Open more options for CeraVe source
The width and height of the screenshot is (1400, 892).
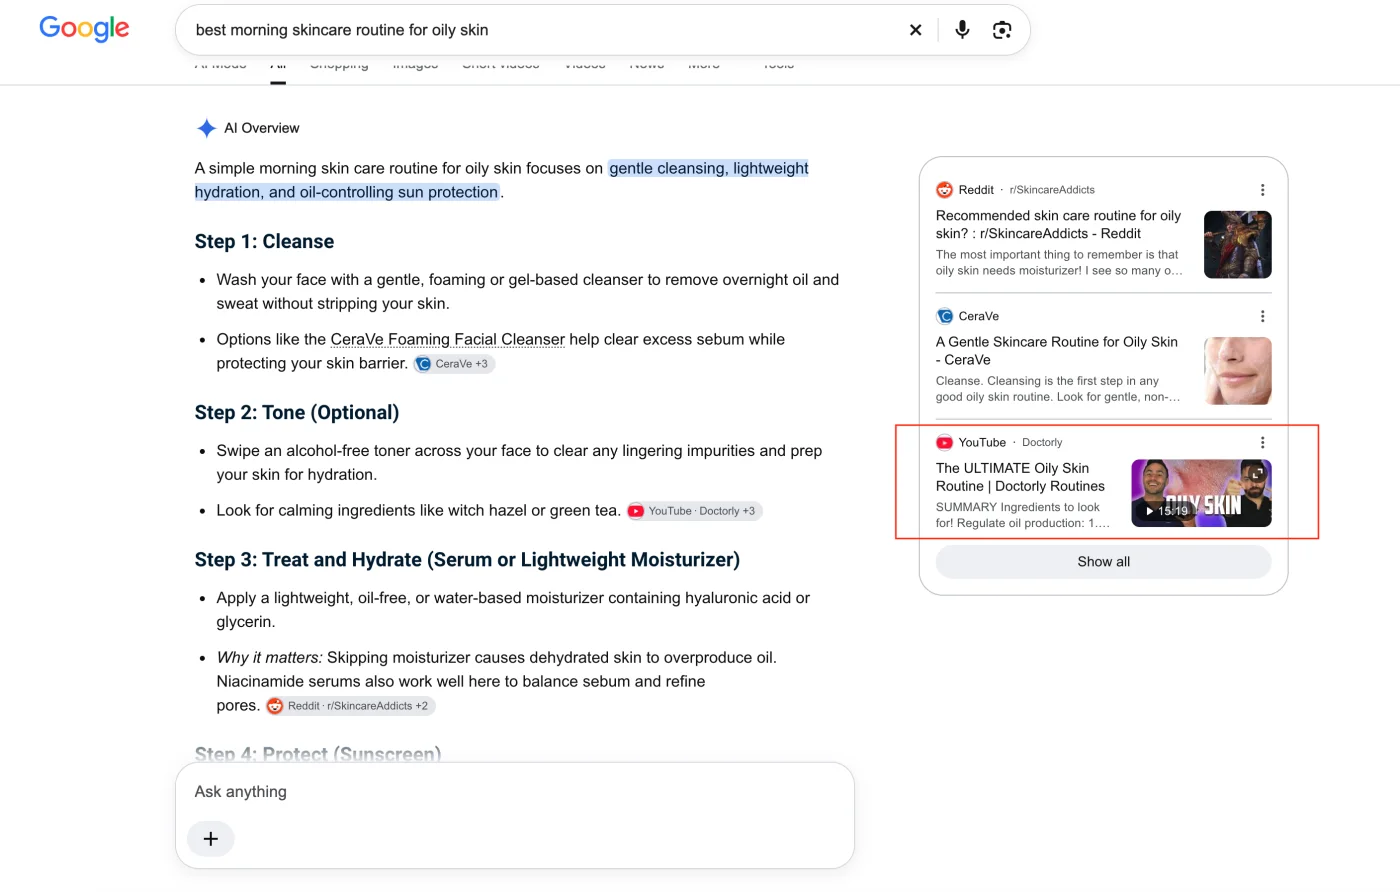pyautogui.click(x=1262, y=316)
